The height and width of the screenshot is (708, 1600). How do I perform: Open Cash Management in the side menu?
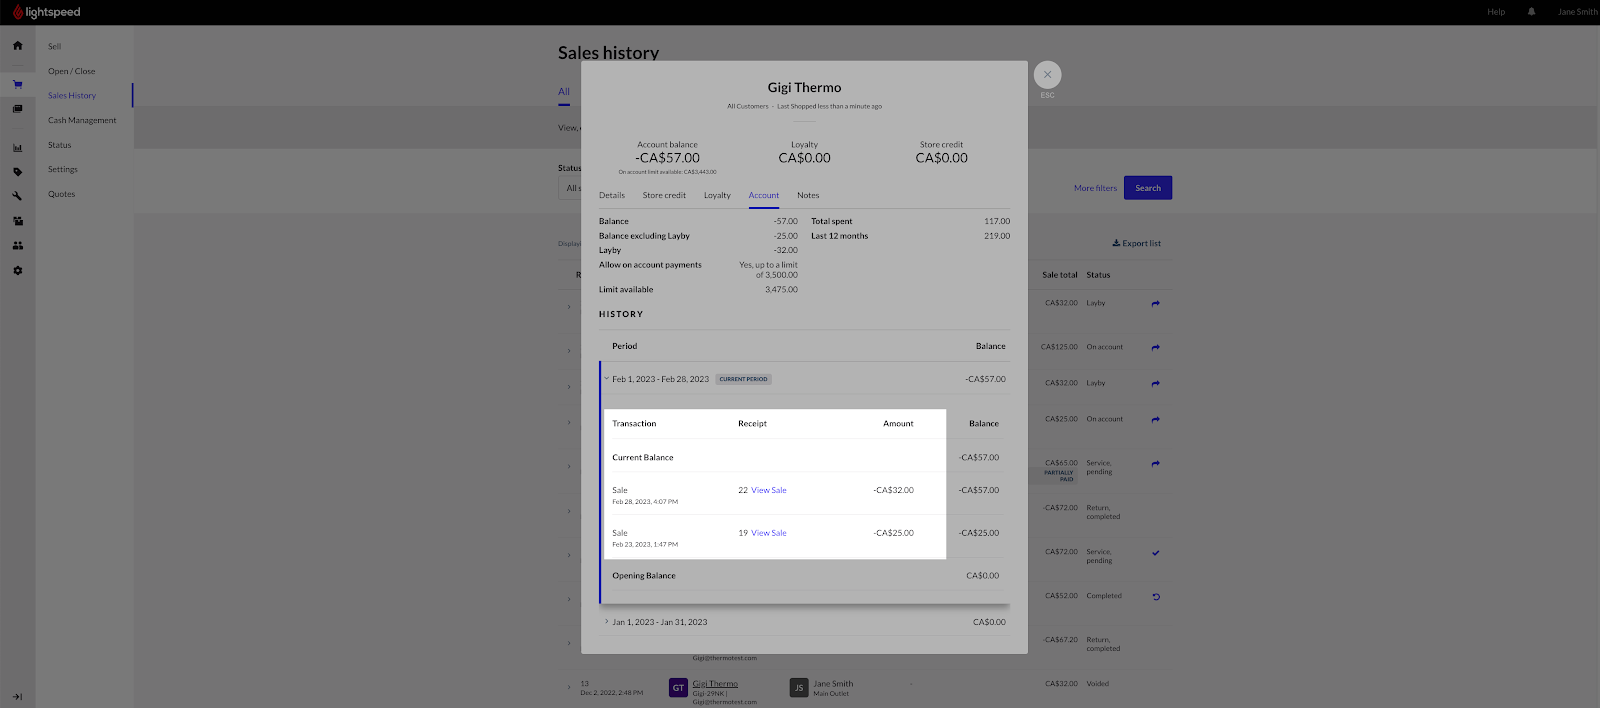tap(82, 120)
